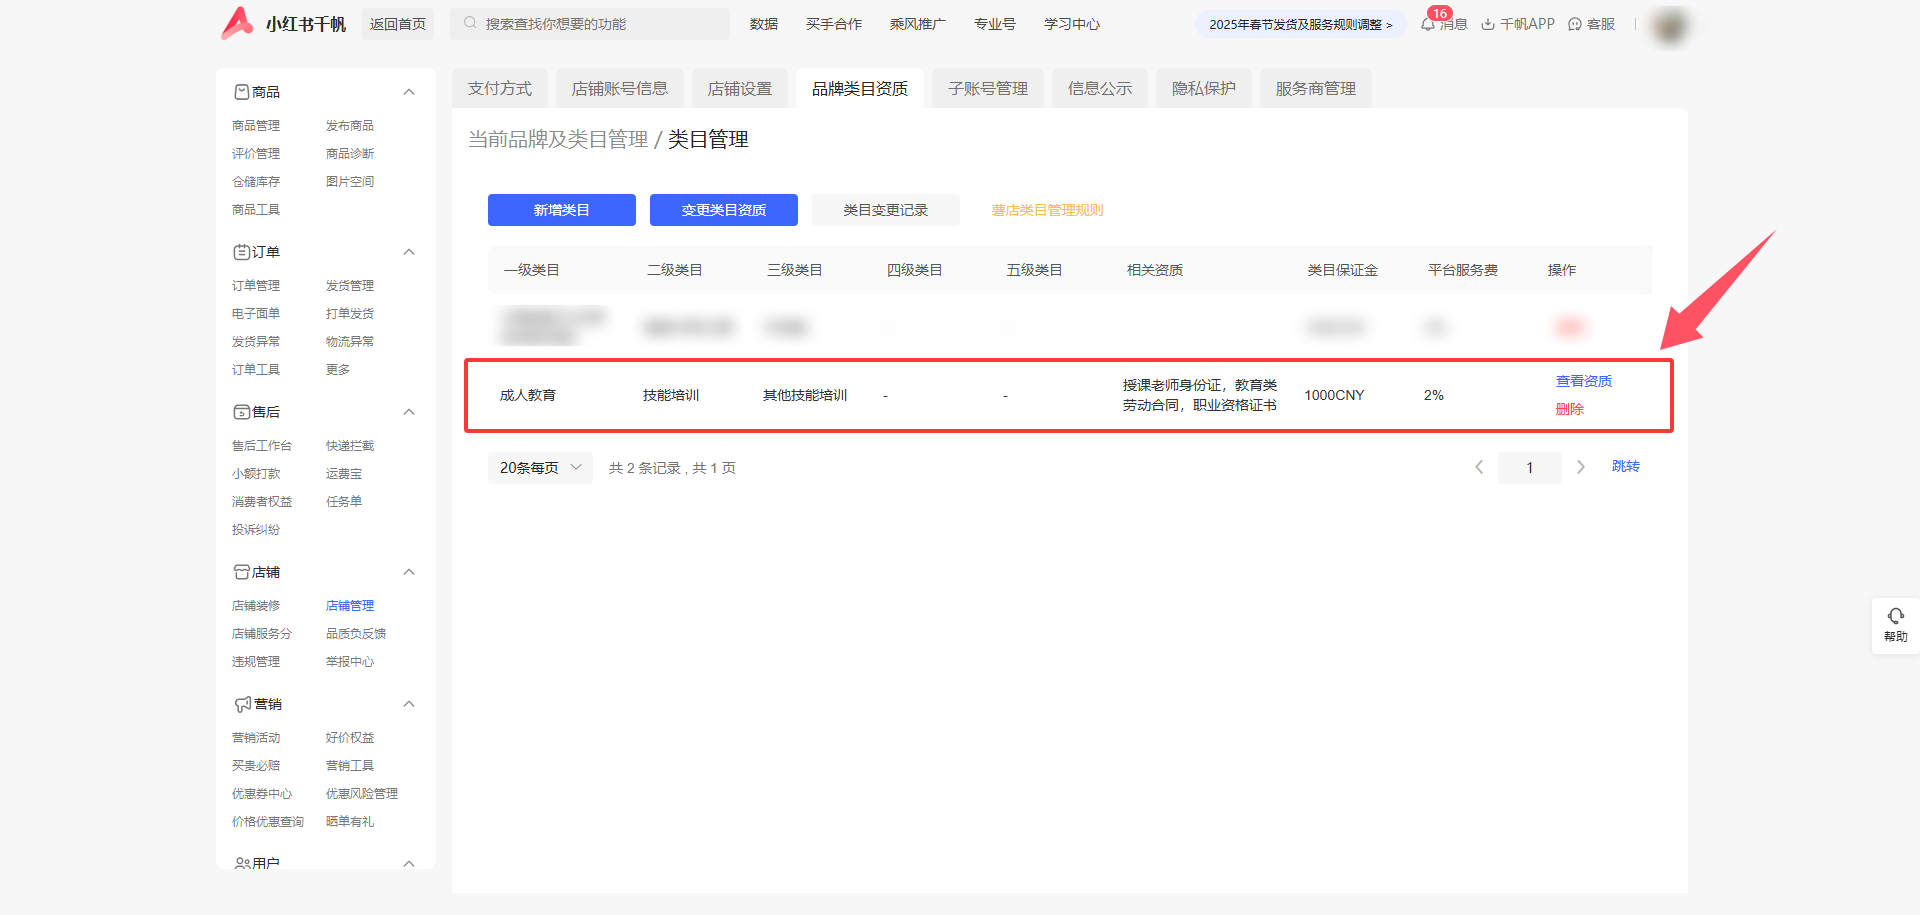Image resolution: width=1920 pixels, height=915 pixels.
Task: Click the 订单 section icon
Action: click(242, 252)
